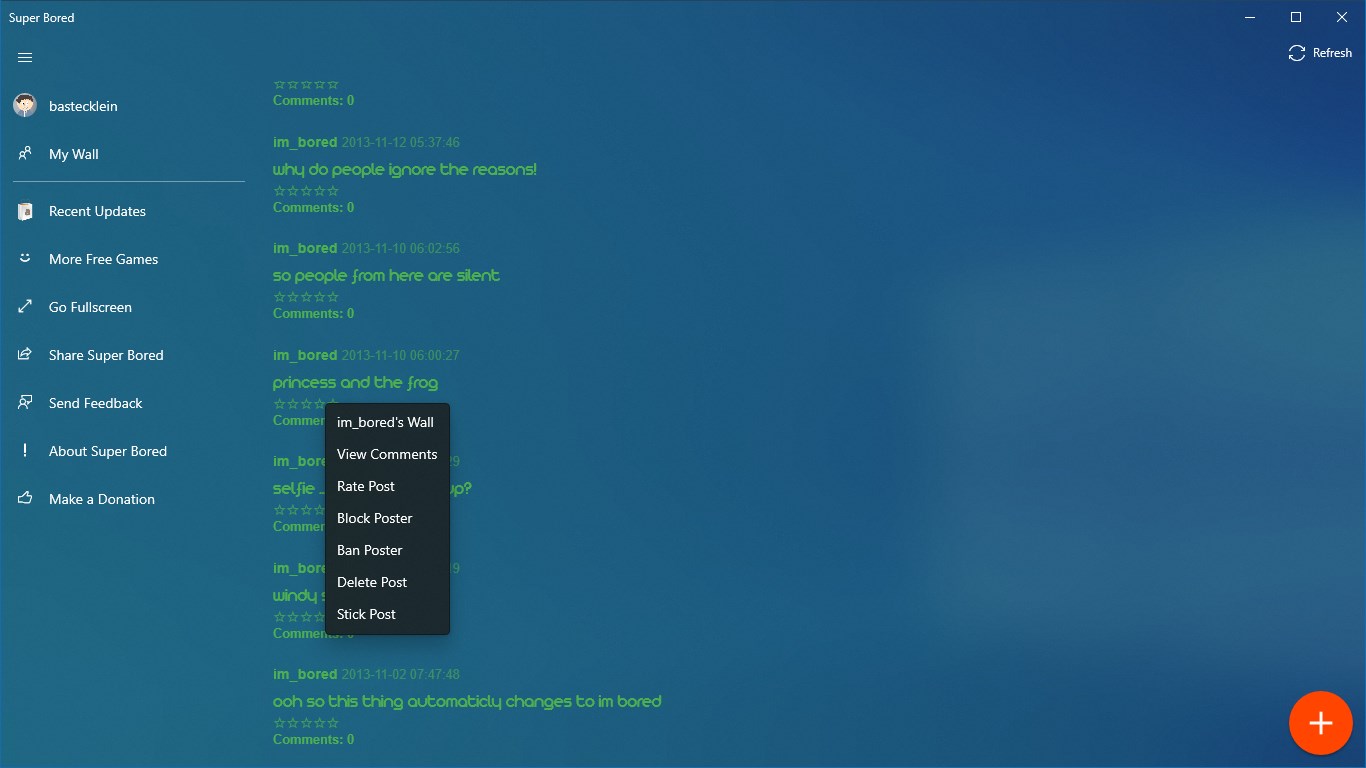Select Go Fullscreen label
Image resolution: width=1366 pixels, height=768 pixels.
click(x=90, y=307)
